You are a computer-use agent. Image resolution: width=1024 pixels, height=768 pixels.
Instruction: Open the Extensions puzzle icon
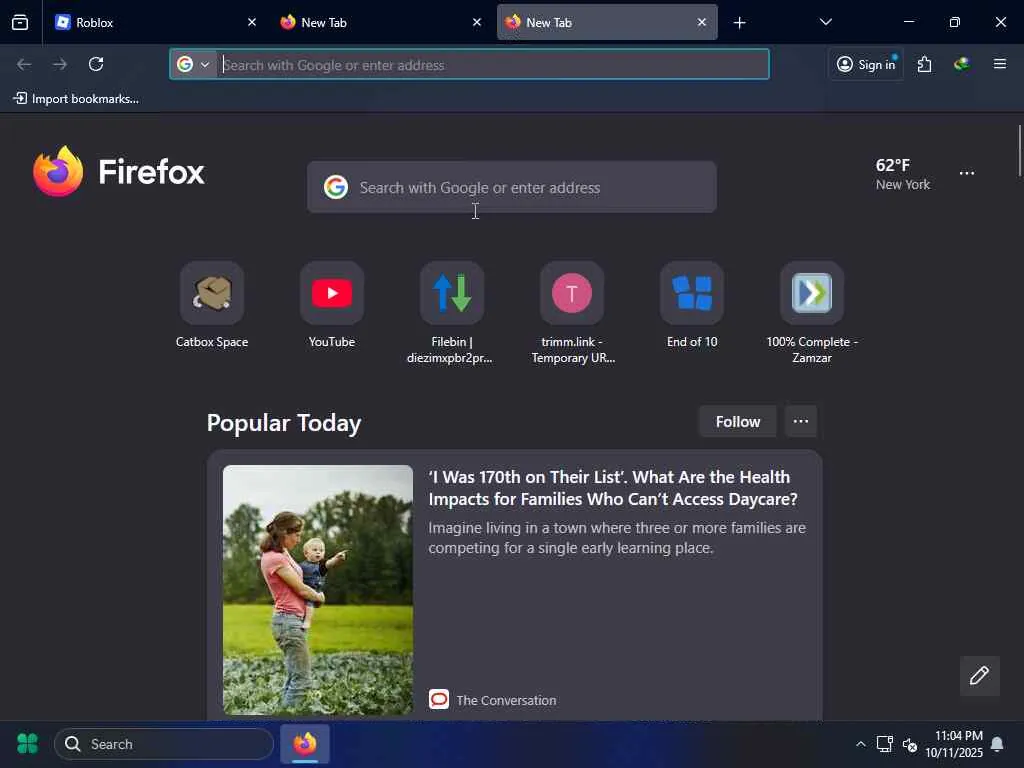(924, 64)
